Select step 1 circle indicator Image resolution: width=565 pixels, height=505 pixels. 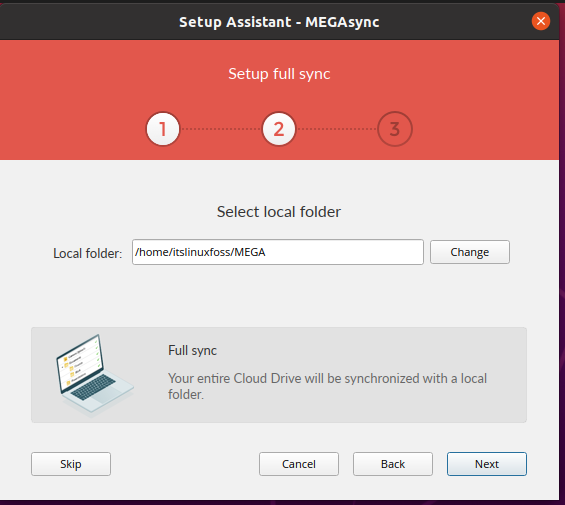(x=163, y=129)
